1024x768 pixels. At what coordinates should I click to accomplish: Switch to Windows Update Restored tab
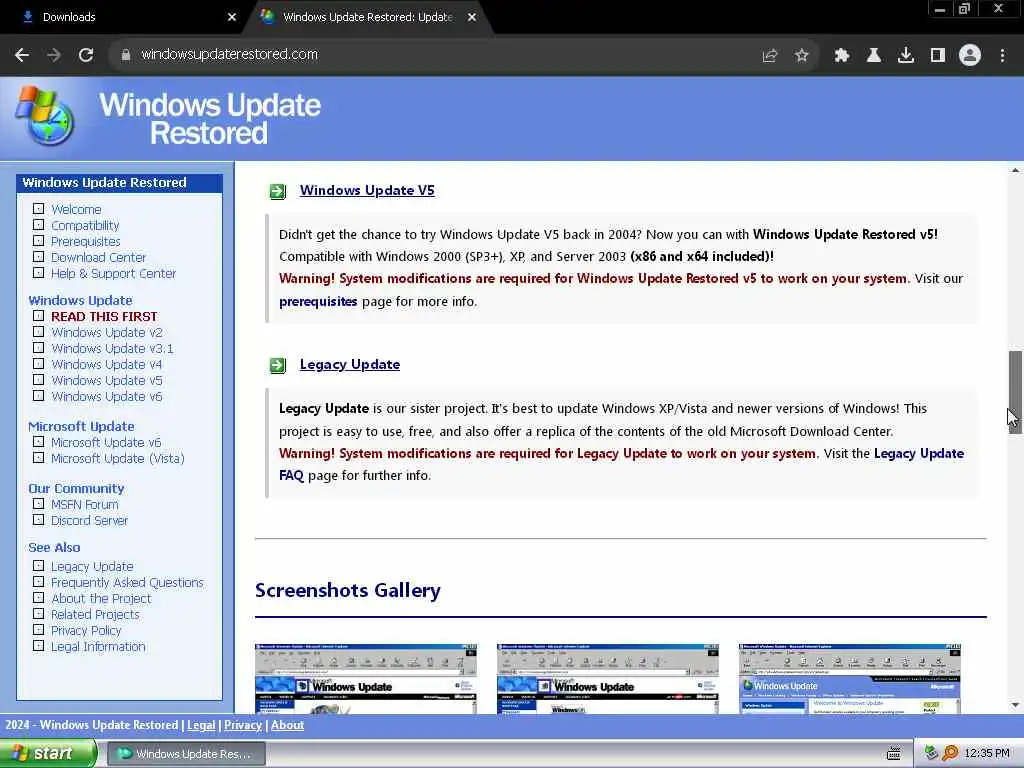[x=368, y=17]
